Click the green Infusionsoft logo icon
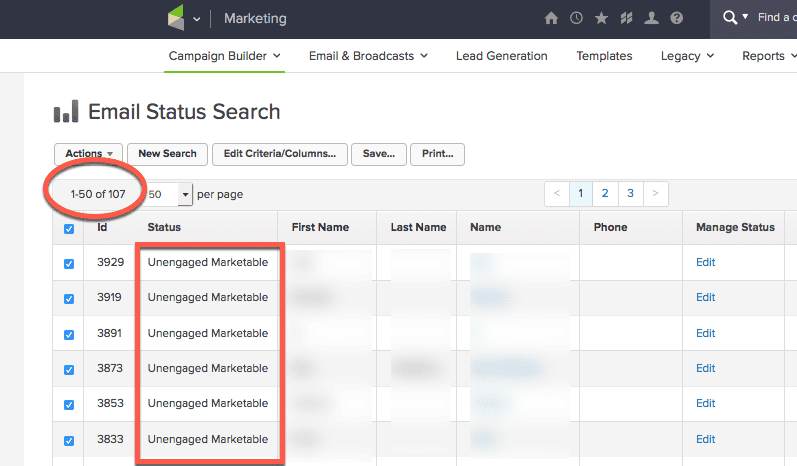 (176, 17)
